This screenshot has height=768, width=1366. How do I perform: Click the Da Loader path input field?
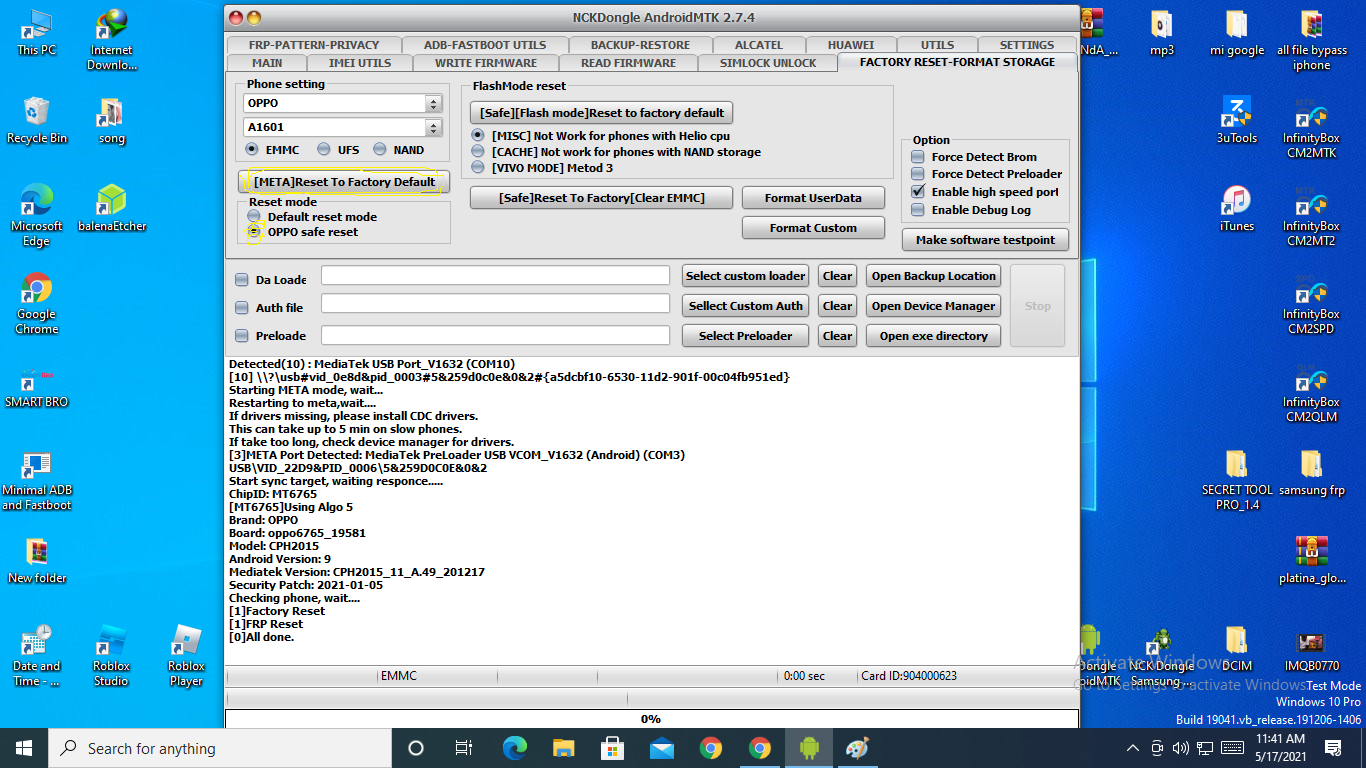pyautogui.click(x=495, y=275)
